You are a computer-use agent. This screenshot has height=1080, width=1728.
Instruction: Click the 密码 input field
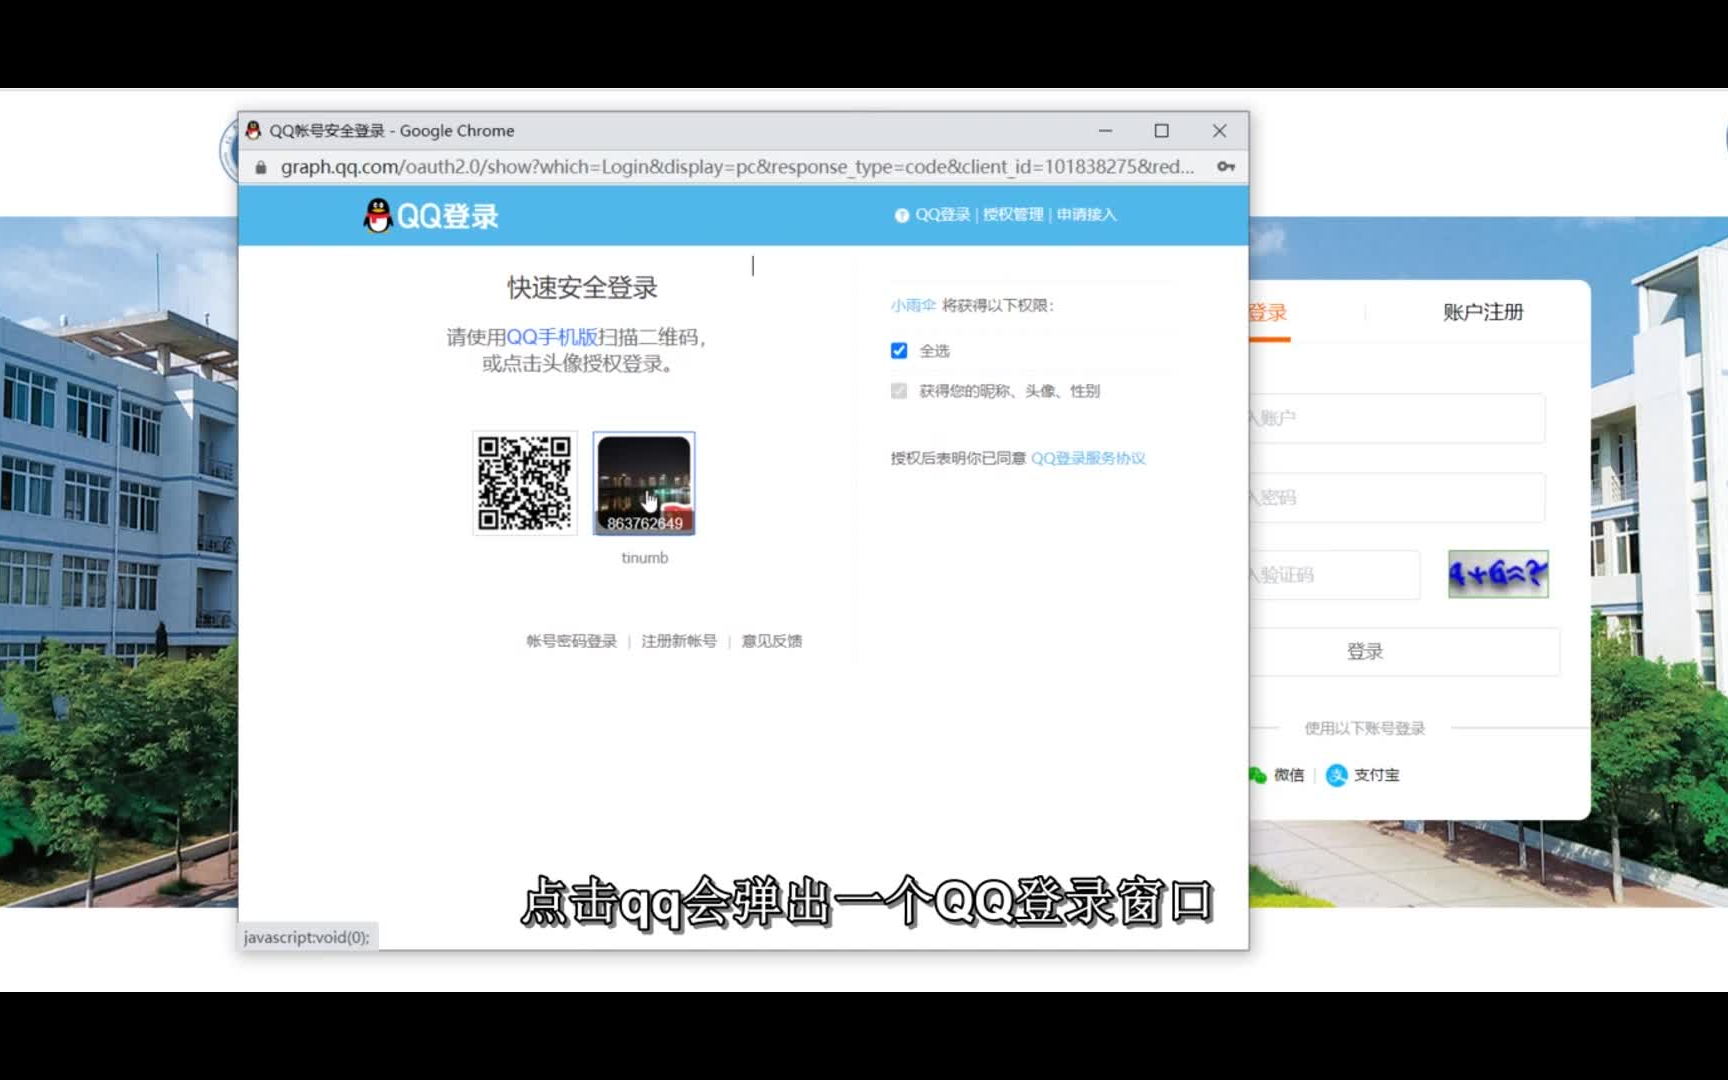(x=1397, y=497)
